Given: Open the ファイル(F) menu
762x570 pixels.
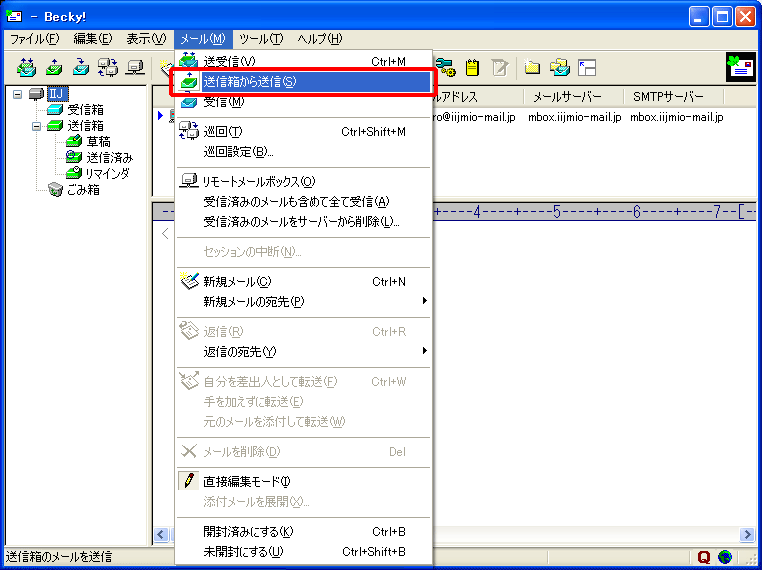Looking at the screenshot, I should [35, 39].
